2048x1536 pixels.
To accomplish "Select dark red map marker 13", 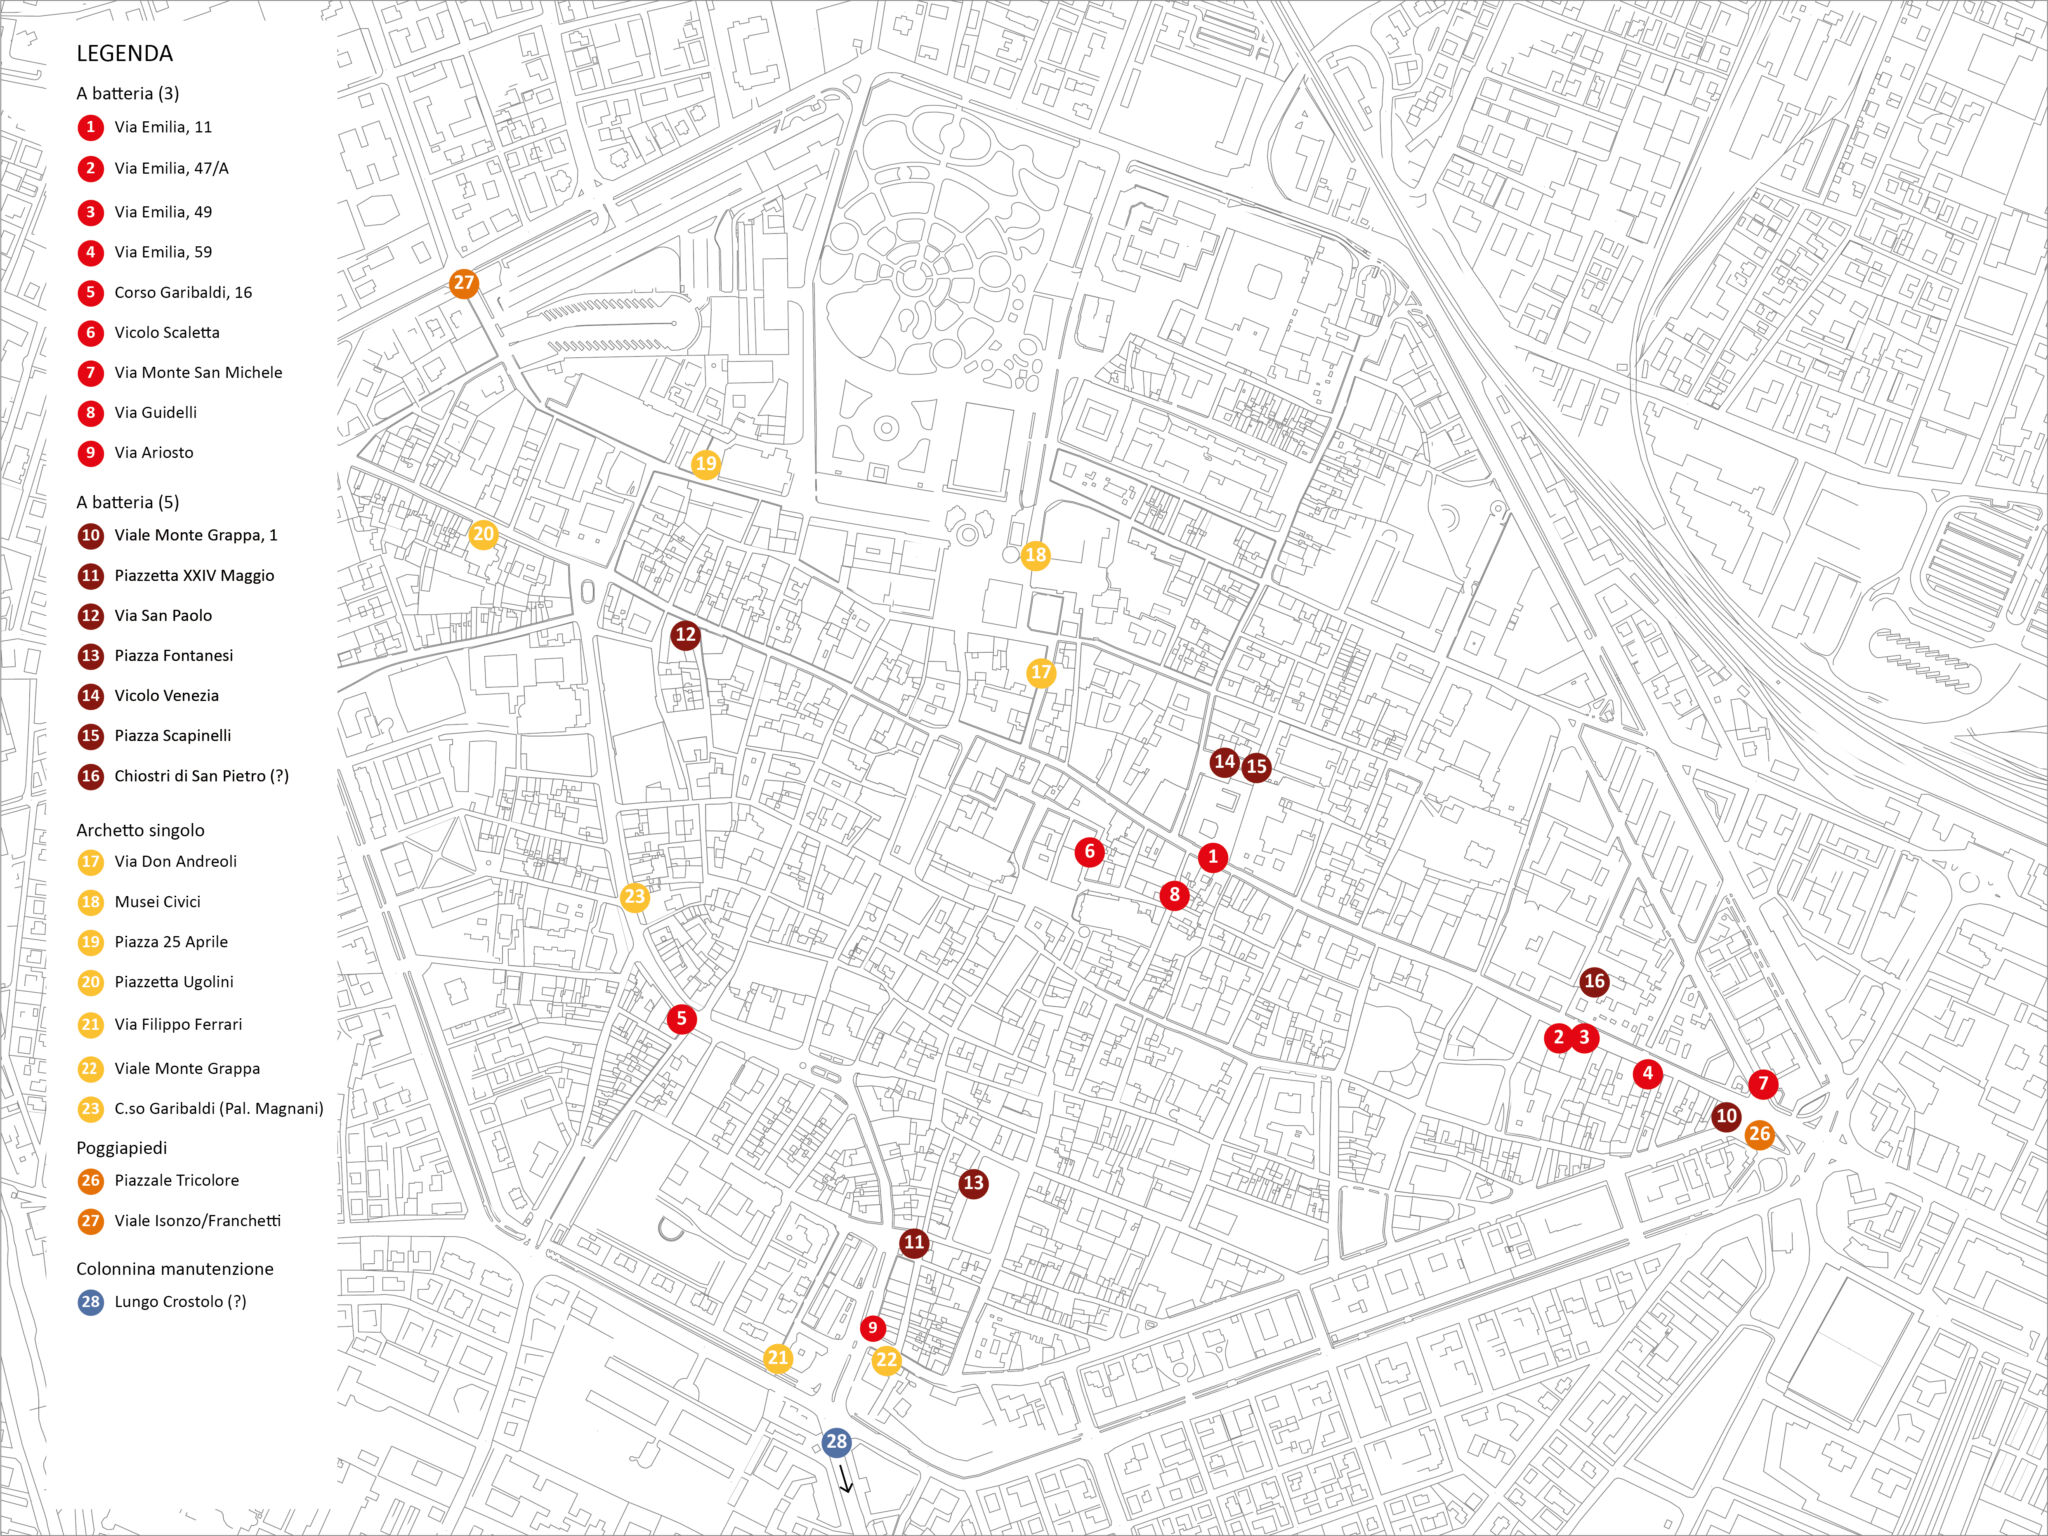I will (x=973, y=1184).
